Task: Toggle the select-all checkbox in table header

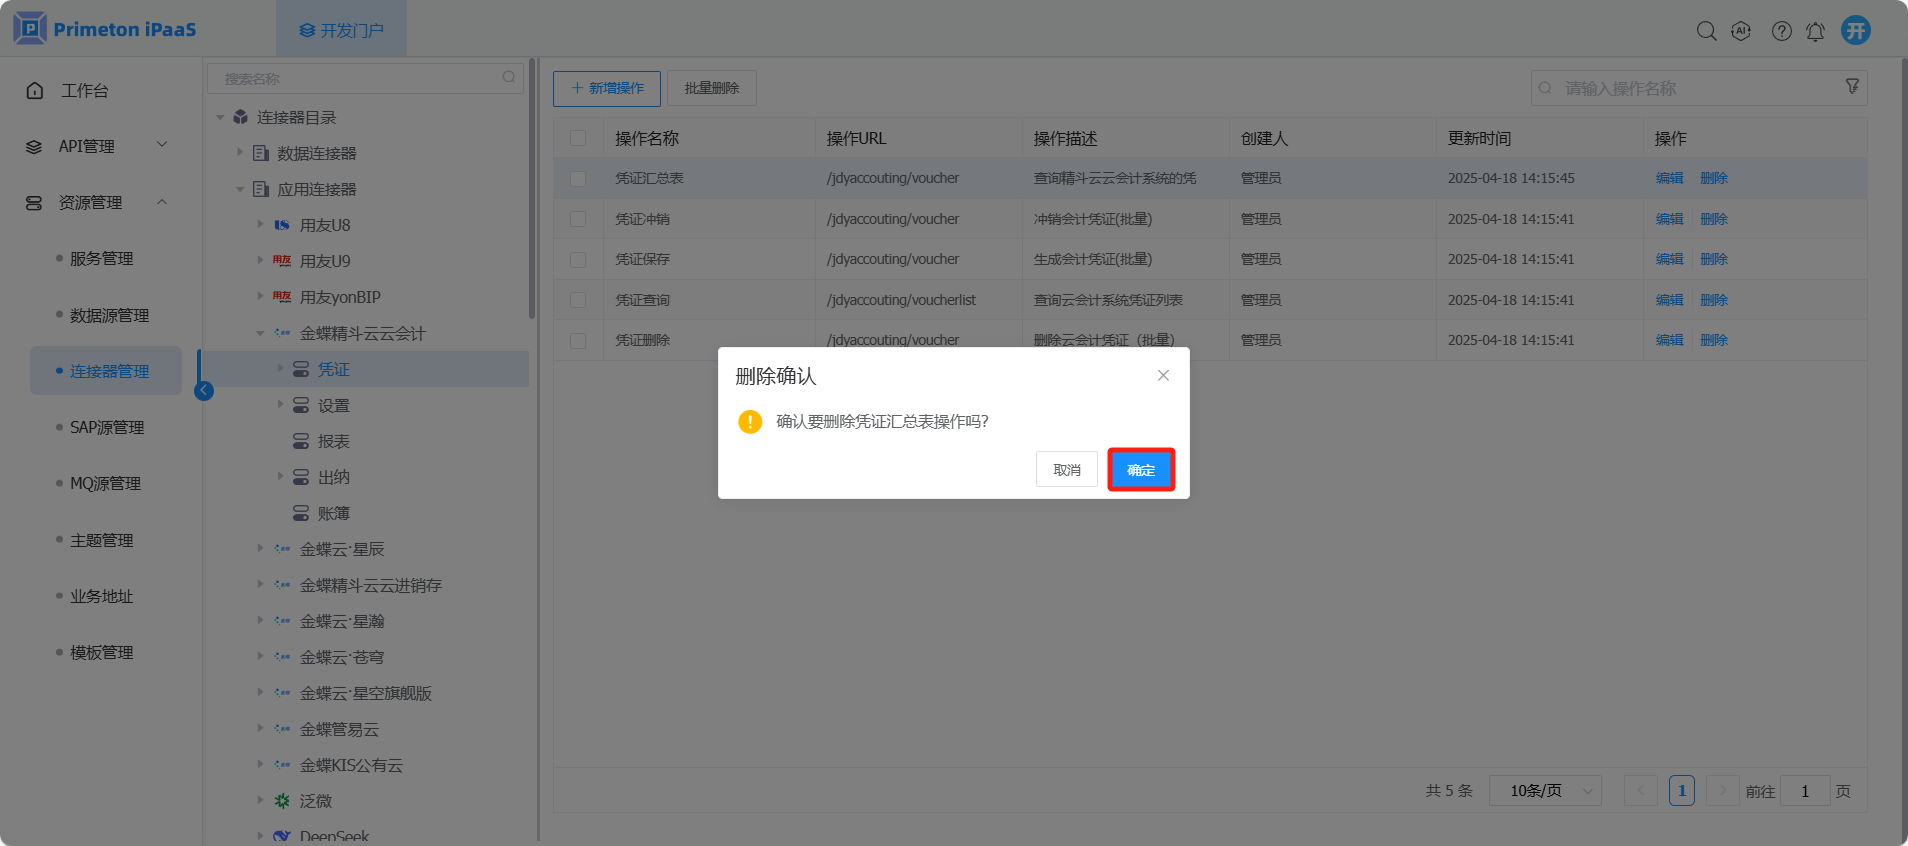Action: (578, 139)
